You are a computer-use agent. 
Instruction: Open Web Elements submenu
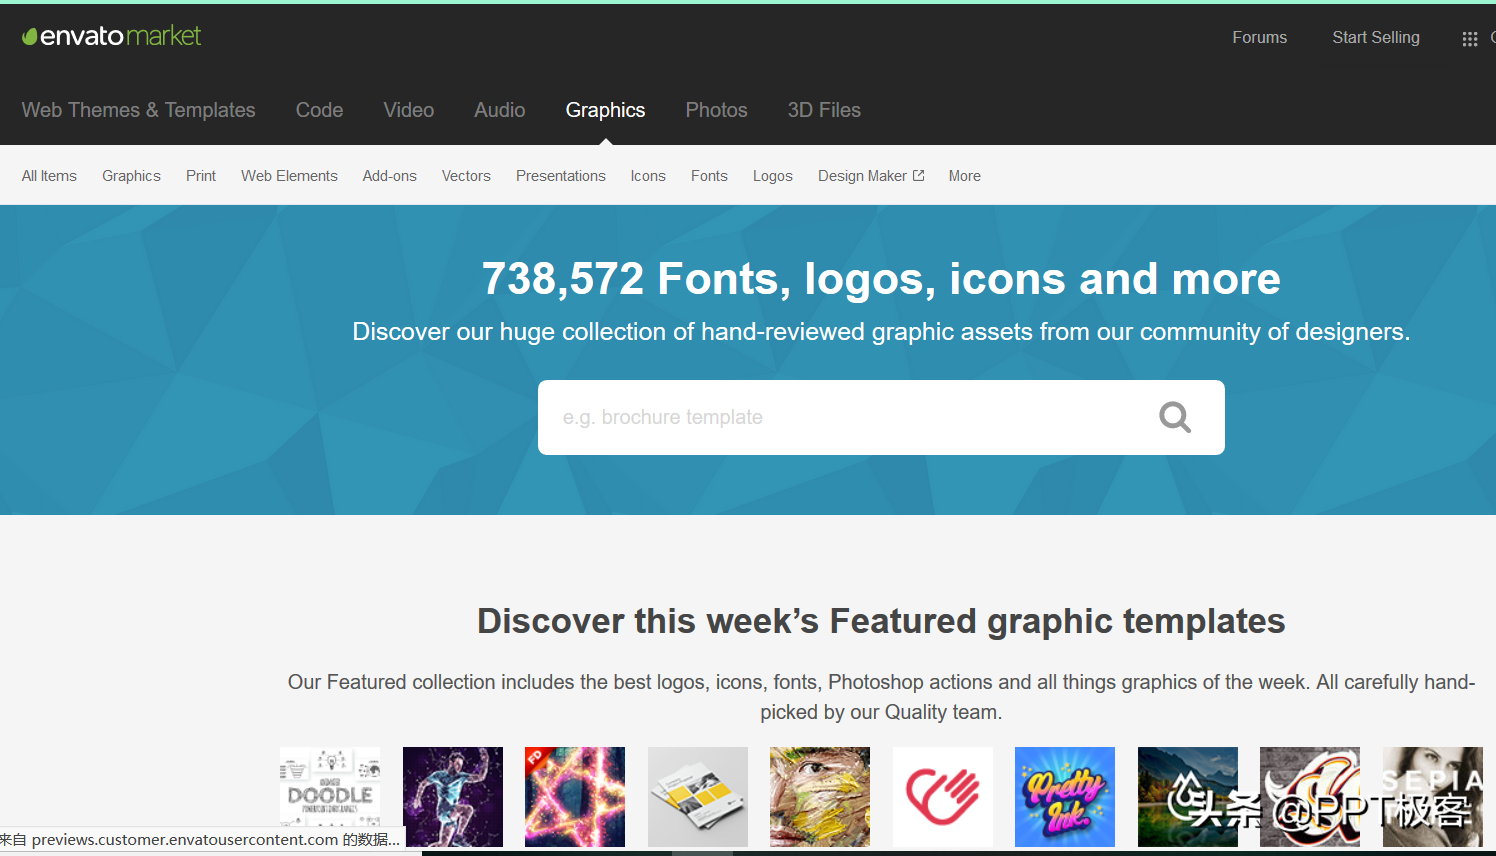pyautogui.click(x=289, y=176)
